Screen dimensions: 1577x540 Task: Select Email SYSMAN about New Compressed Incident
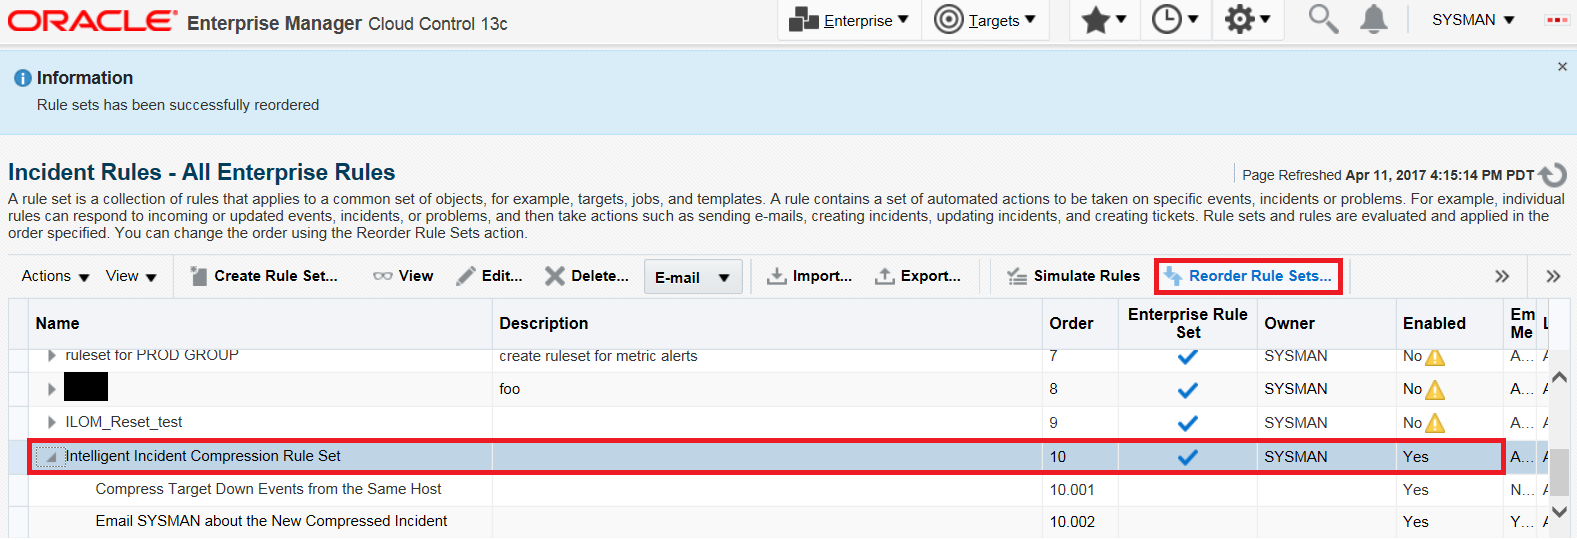click(271, 521)
